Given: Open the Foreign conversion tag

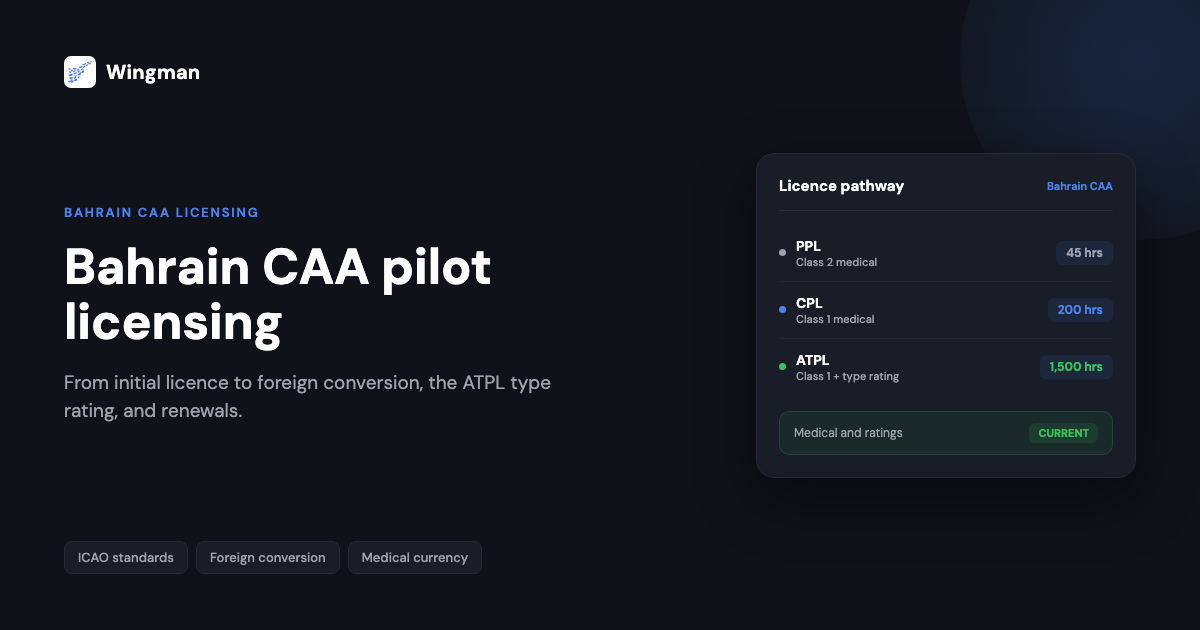Looking at the screenshot, I should pyautogui.click(x=268, y=558).
